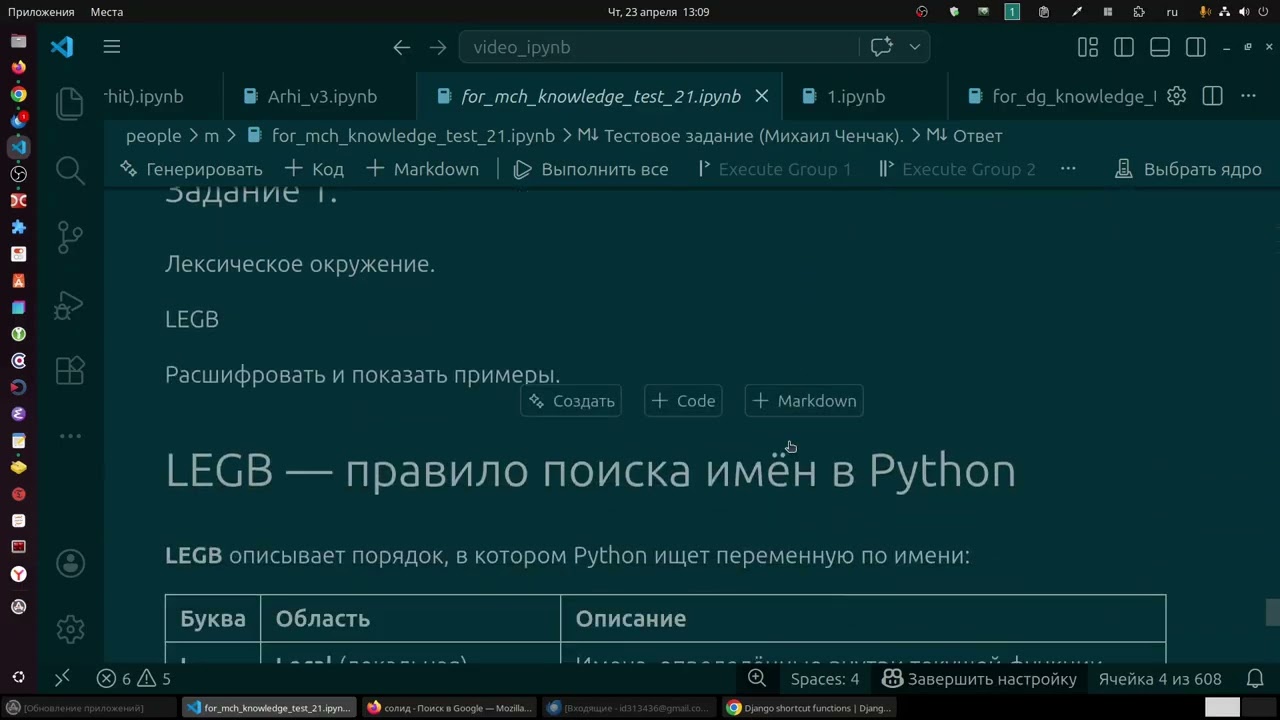
Task: Go back in navigation history
Action: click(x=402, y=47)
